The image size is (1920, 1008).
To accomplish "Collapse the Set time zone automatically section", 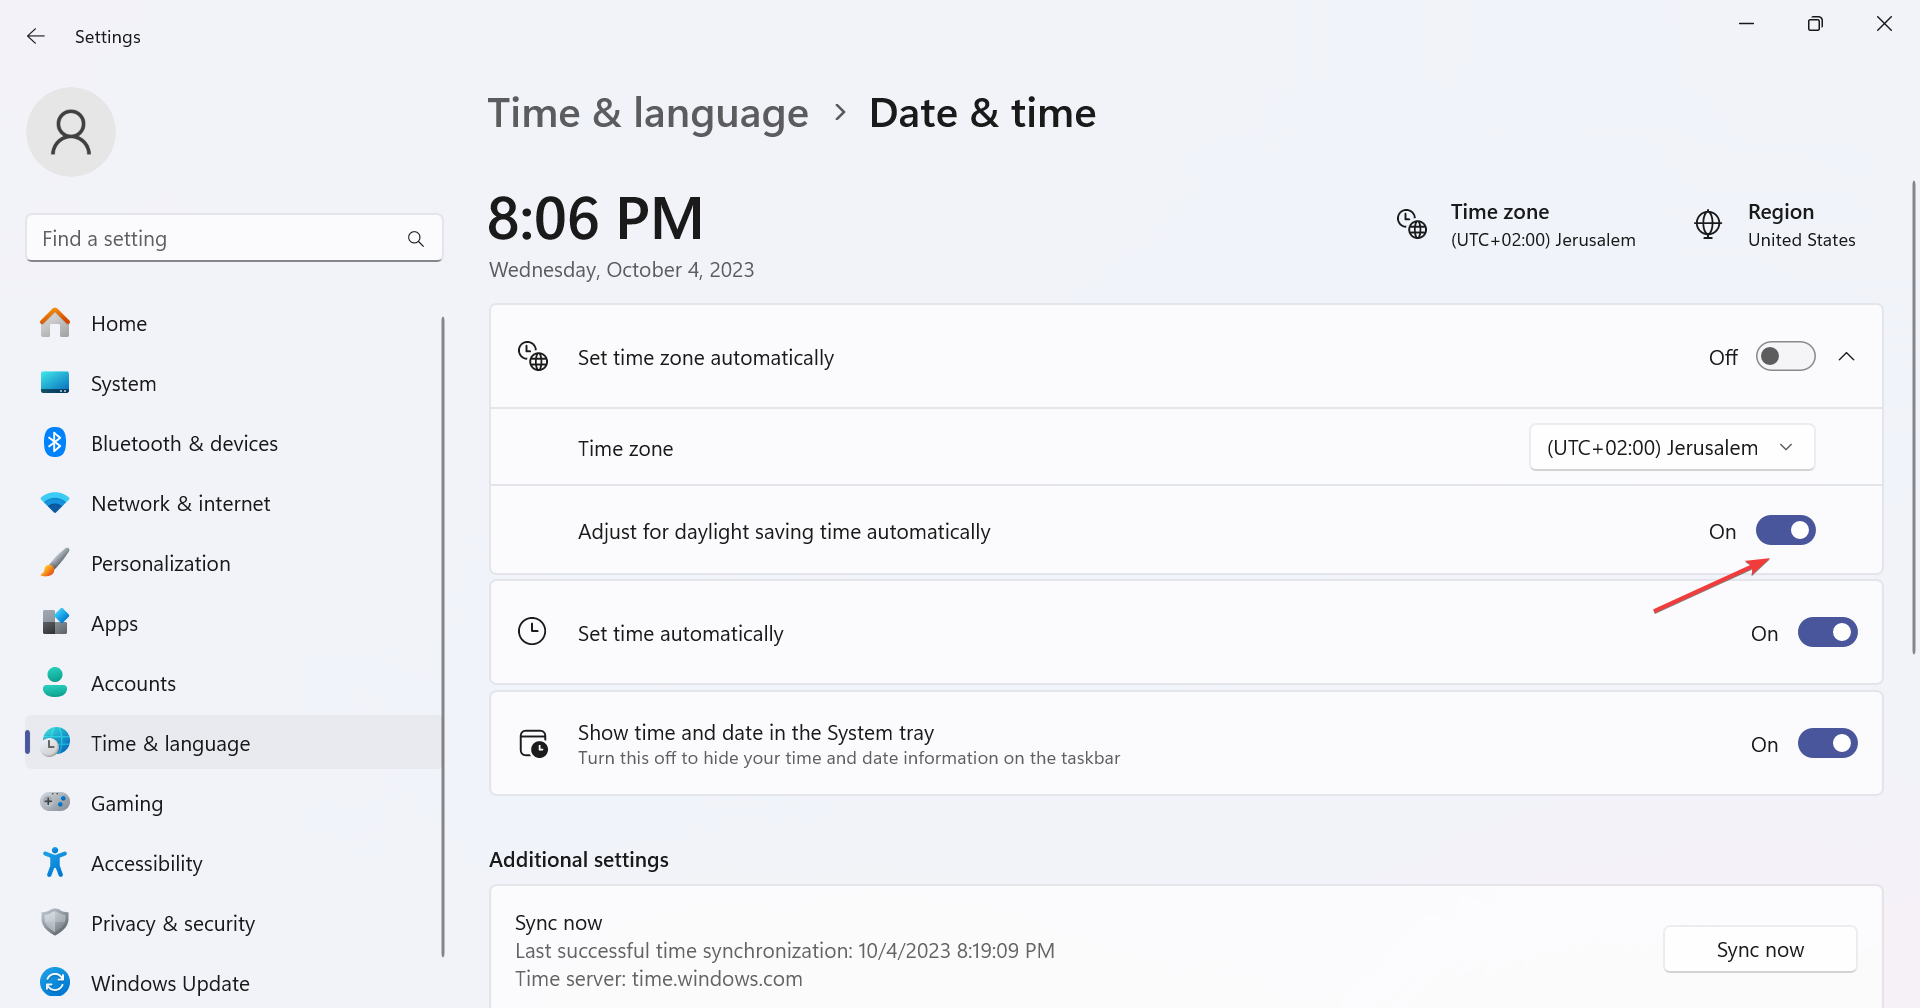I will tap(1846, 356).
